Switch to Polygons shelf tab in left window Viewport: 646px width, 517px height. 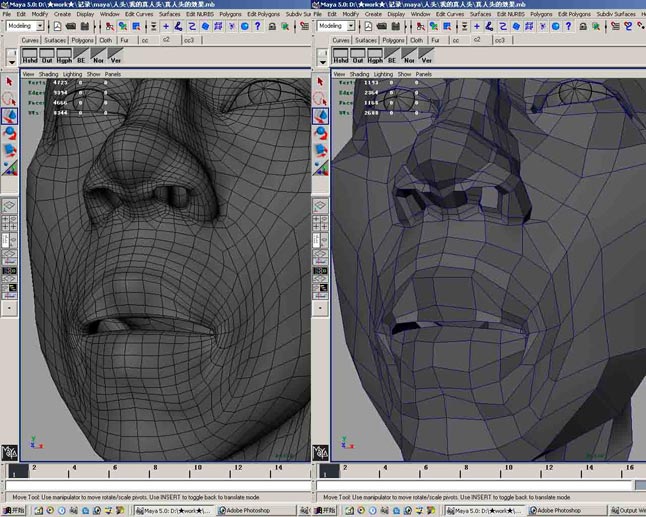[82, 40]
